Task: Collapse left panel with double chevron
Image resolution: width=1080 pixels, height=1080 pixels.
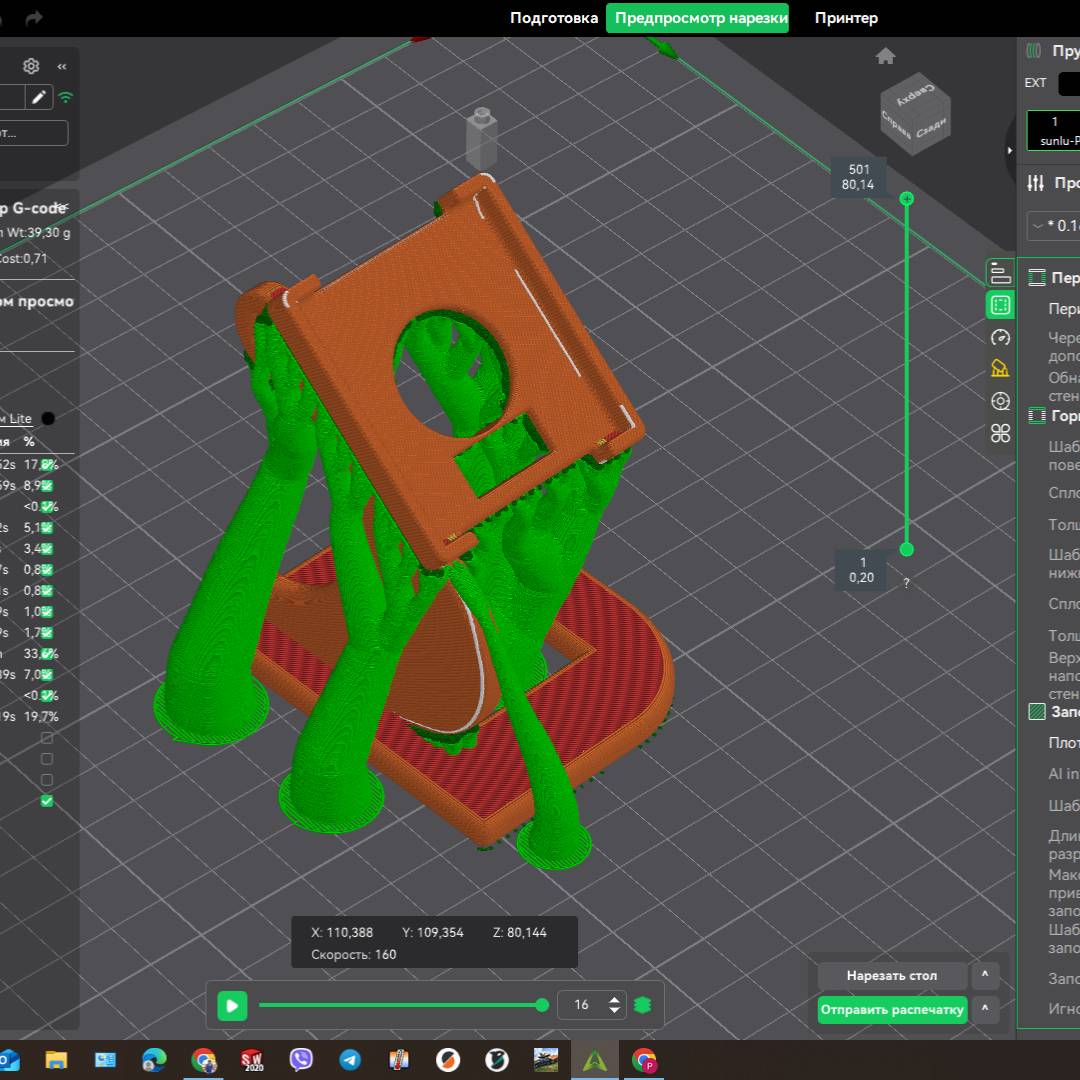Action: [62, 66]
